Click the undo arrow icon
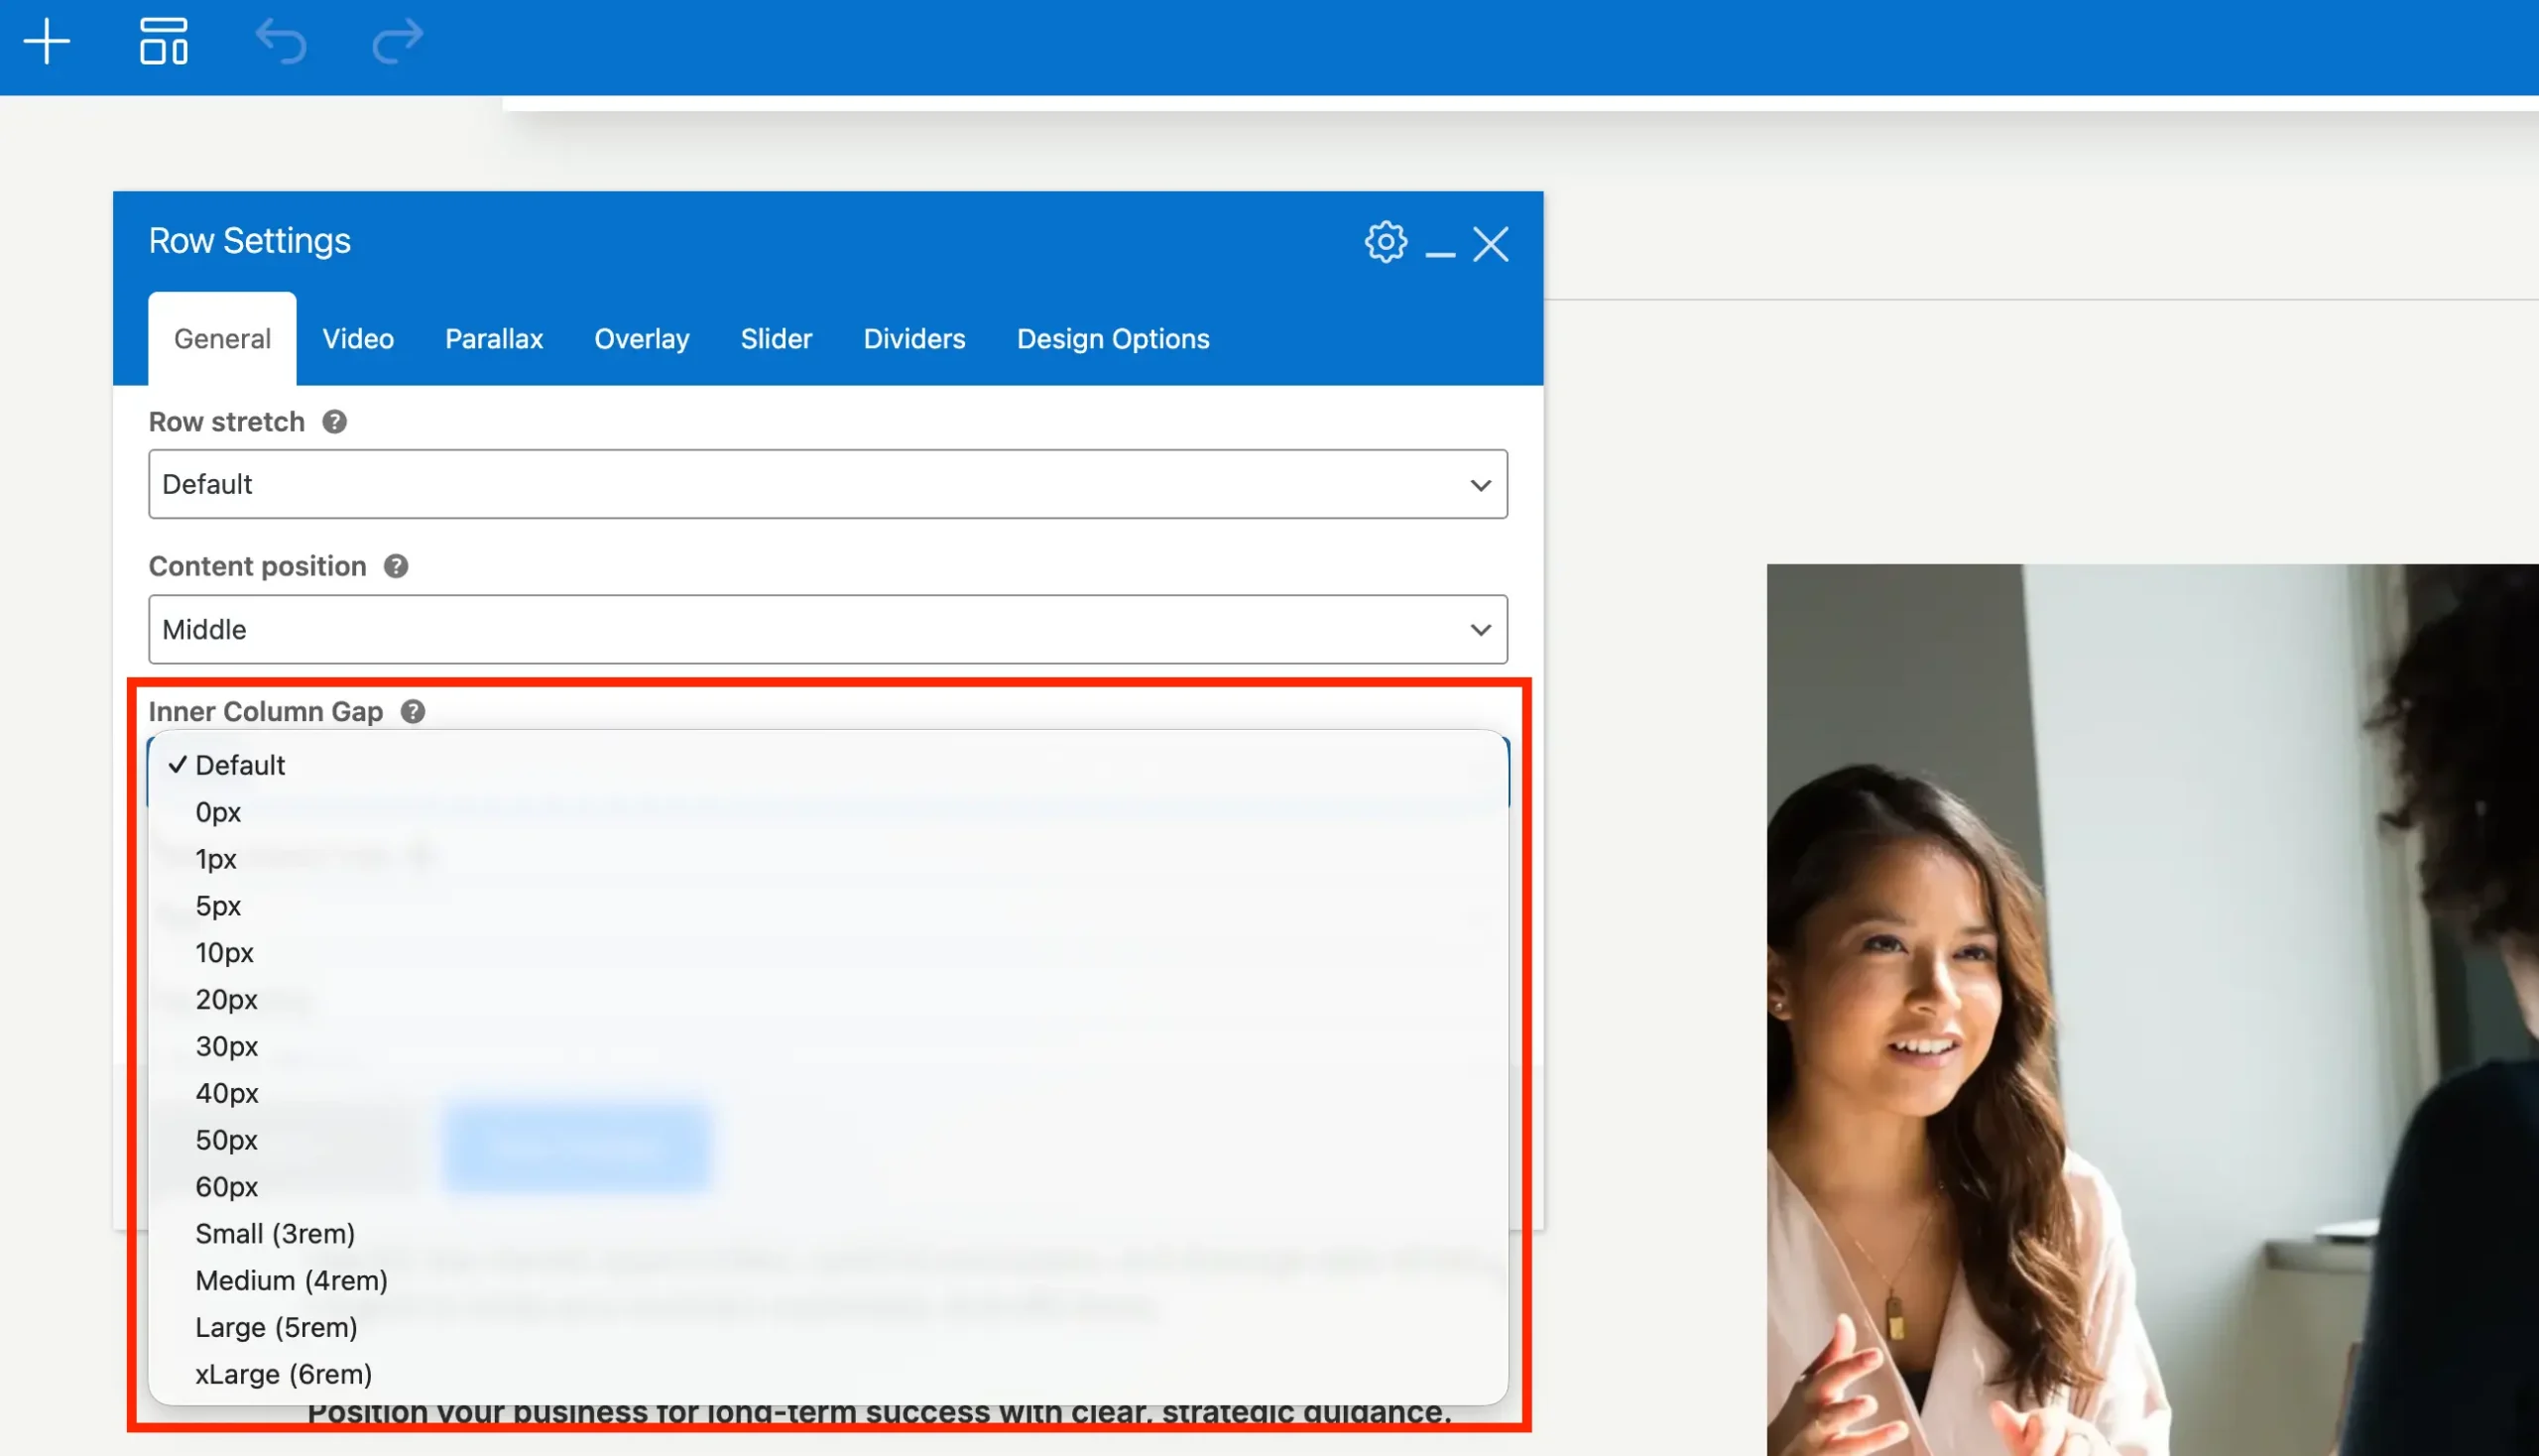This screenshot has width=2539, height=1456. pos(281,42)
